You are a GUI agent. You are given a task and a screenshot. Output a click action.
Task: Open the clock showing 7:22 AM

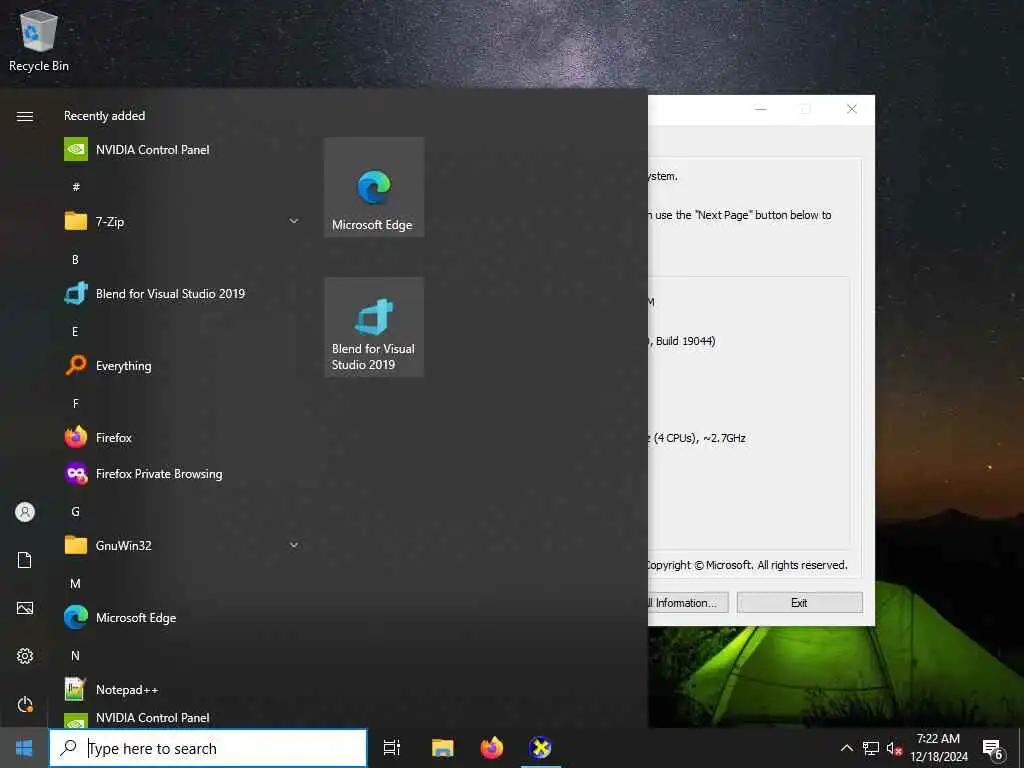[x=938, y=748]
